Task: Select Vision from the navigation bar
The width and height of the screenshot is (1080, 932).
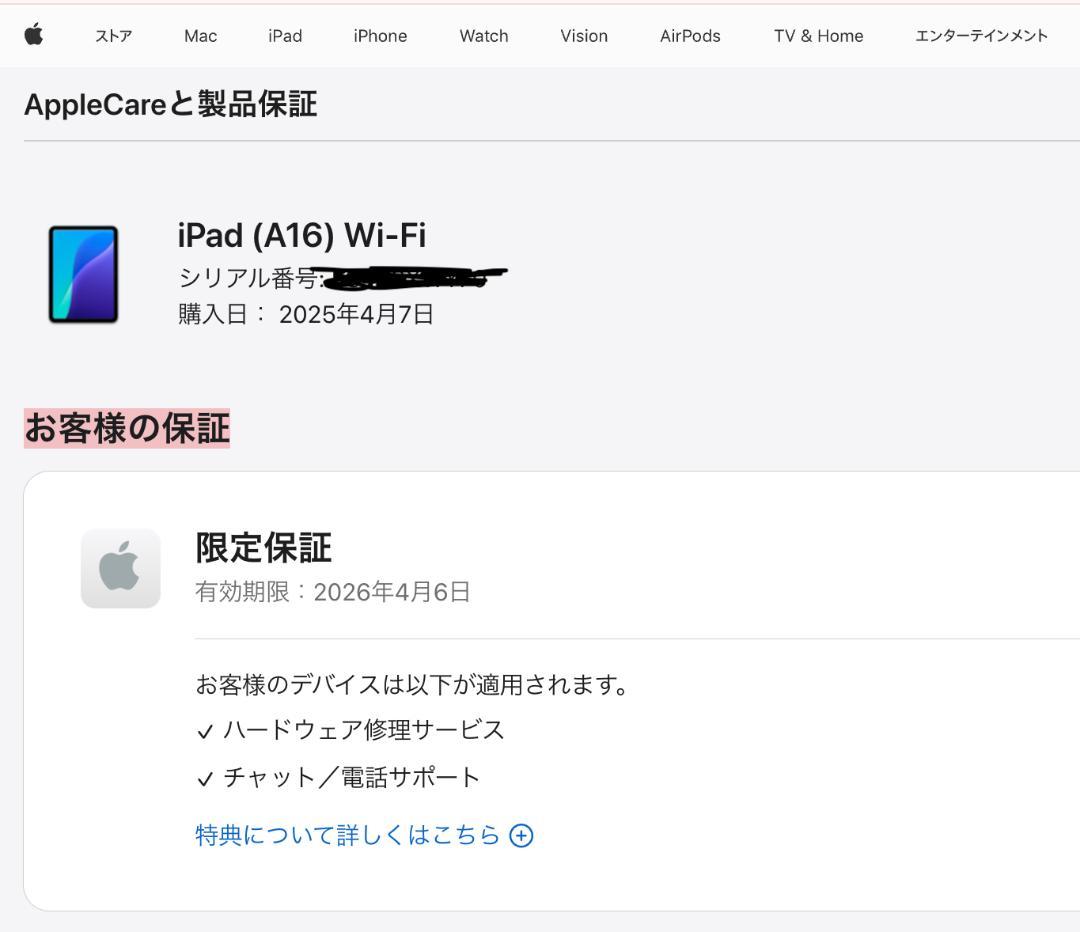Action: click(x=583, y=36)
